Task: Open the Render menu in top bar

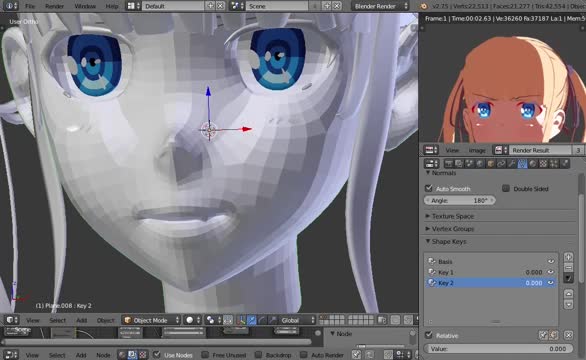Action: (54, 6)
